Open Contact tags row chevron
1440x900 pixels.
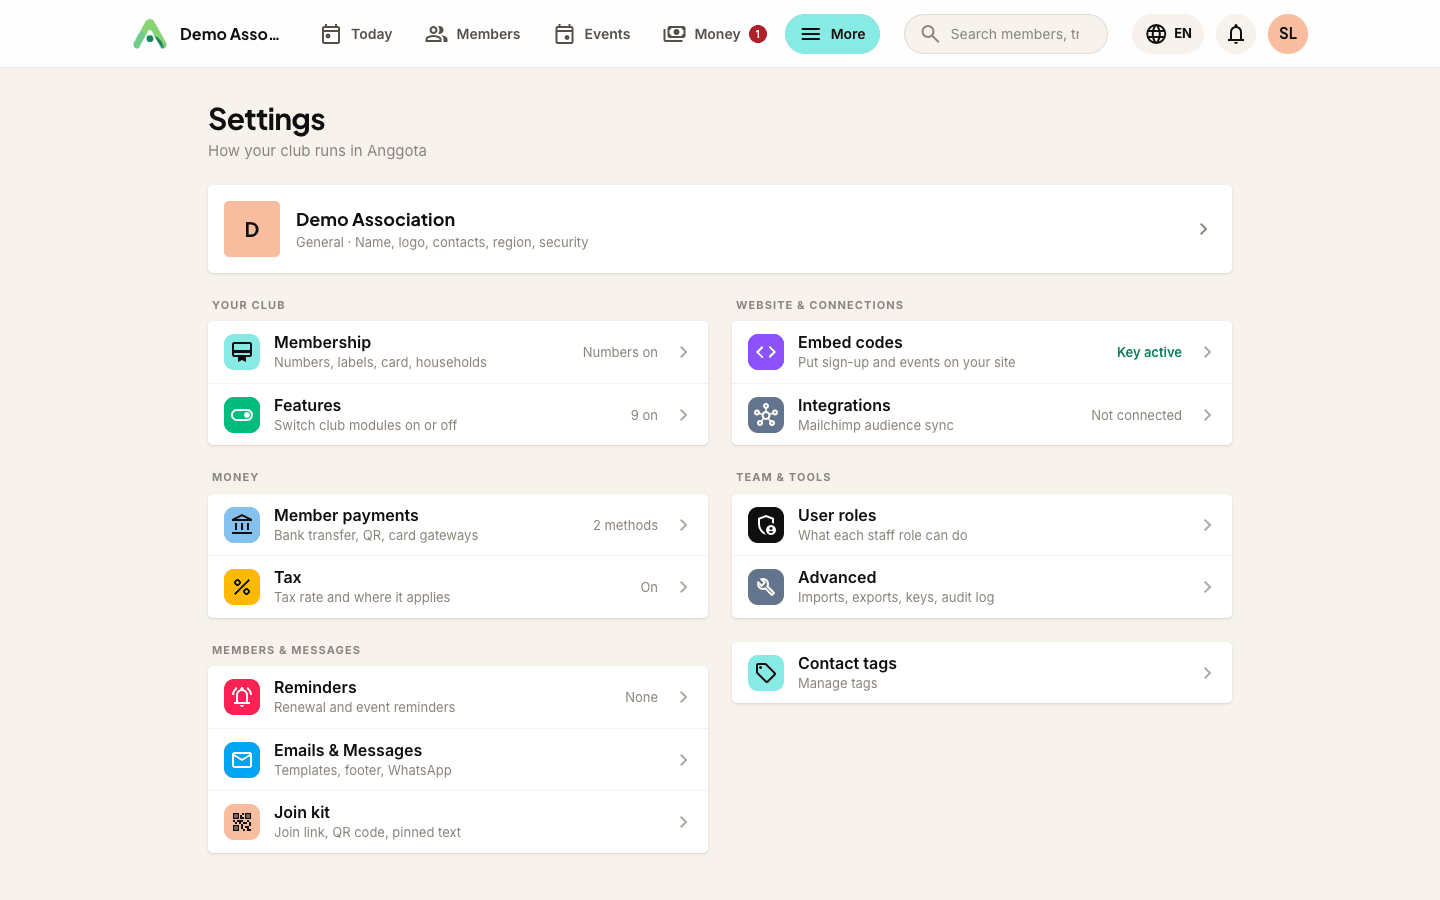tap(1208, 673)
